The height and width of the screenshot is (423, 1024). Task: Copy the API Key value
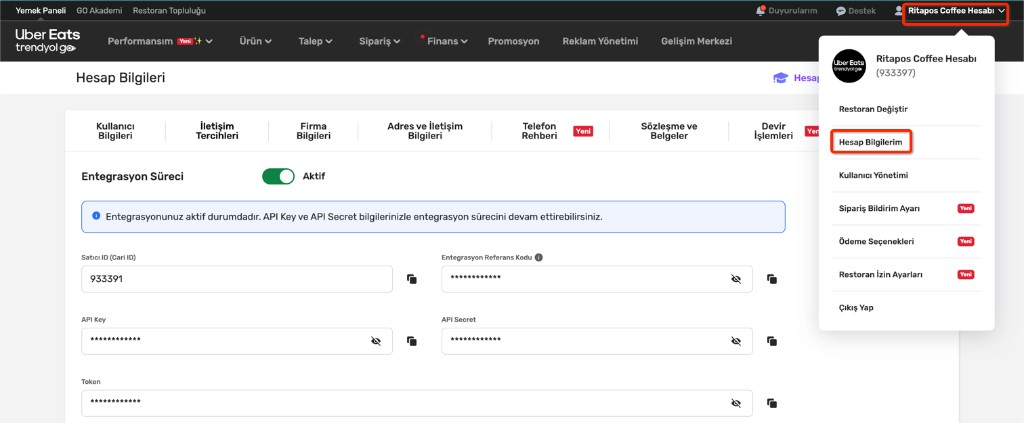pos(411,341)
